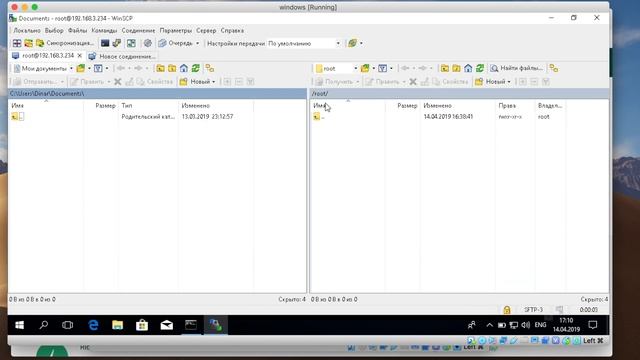Sort local files by Размер column
The image size is (640, 360).
coord(105,105)
